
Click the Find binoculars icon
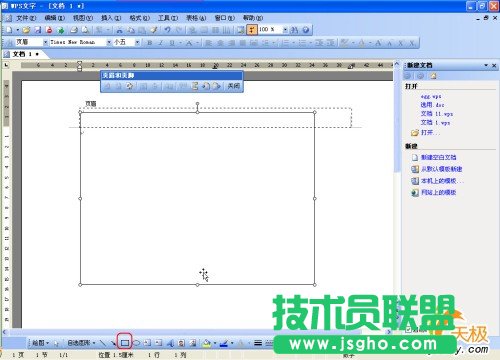[294, 30]
